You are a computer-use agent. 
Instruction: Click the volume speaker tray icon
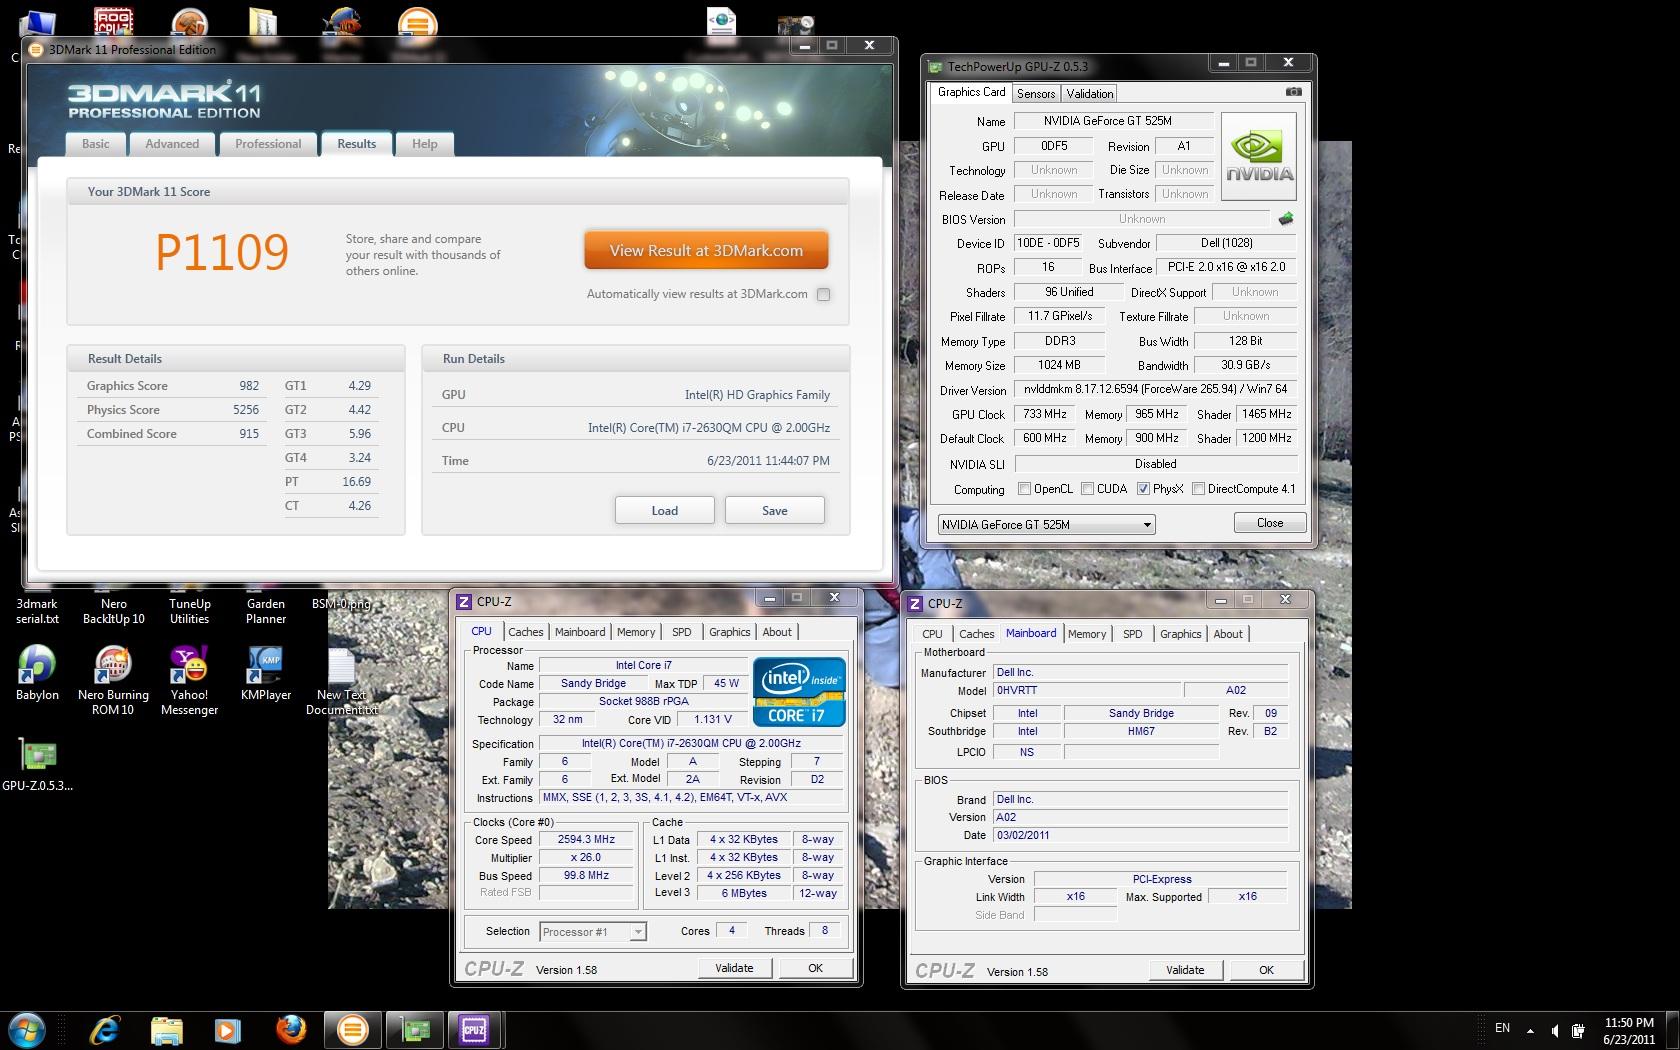click(1555, 1030)
